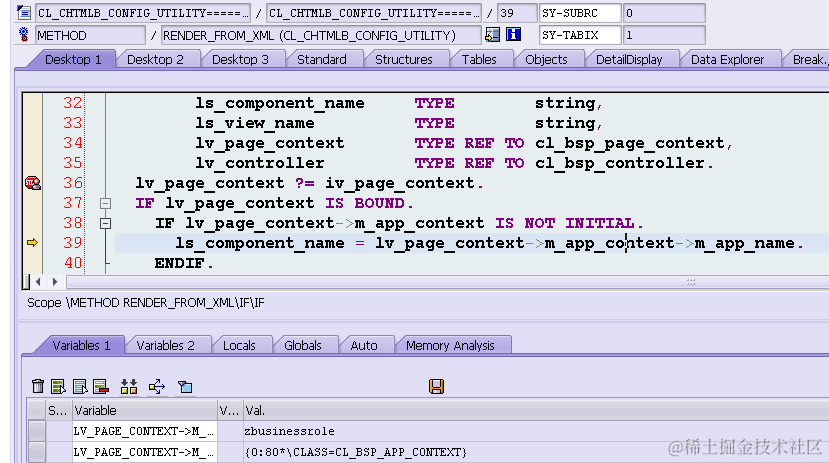
Task: Click the gear icon next to METHOD field
Action: click(x=24, y=35)
